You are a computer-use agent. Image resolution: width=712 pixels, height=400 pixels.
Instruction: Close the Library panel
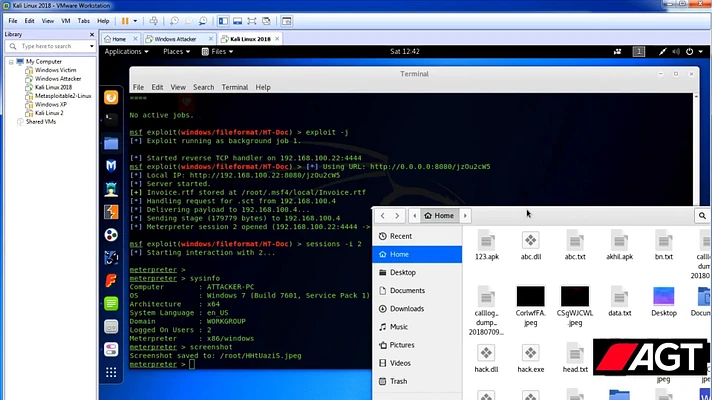coord(92,35)
